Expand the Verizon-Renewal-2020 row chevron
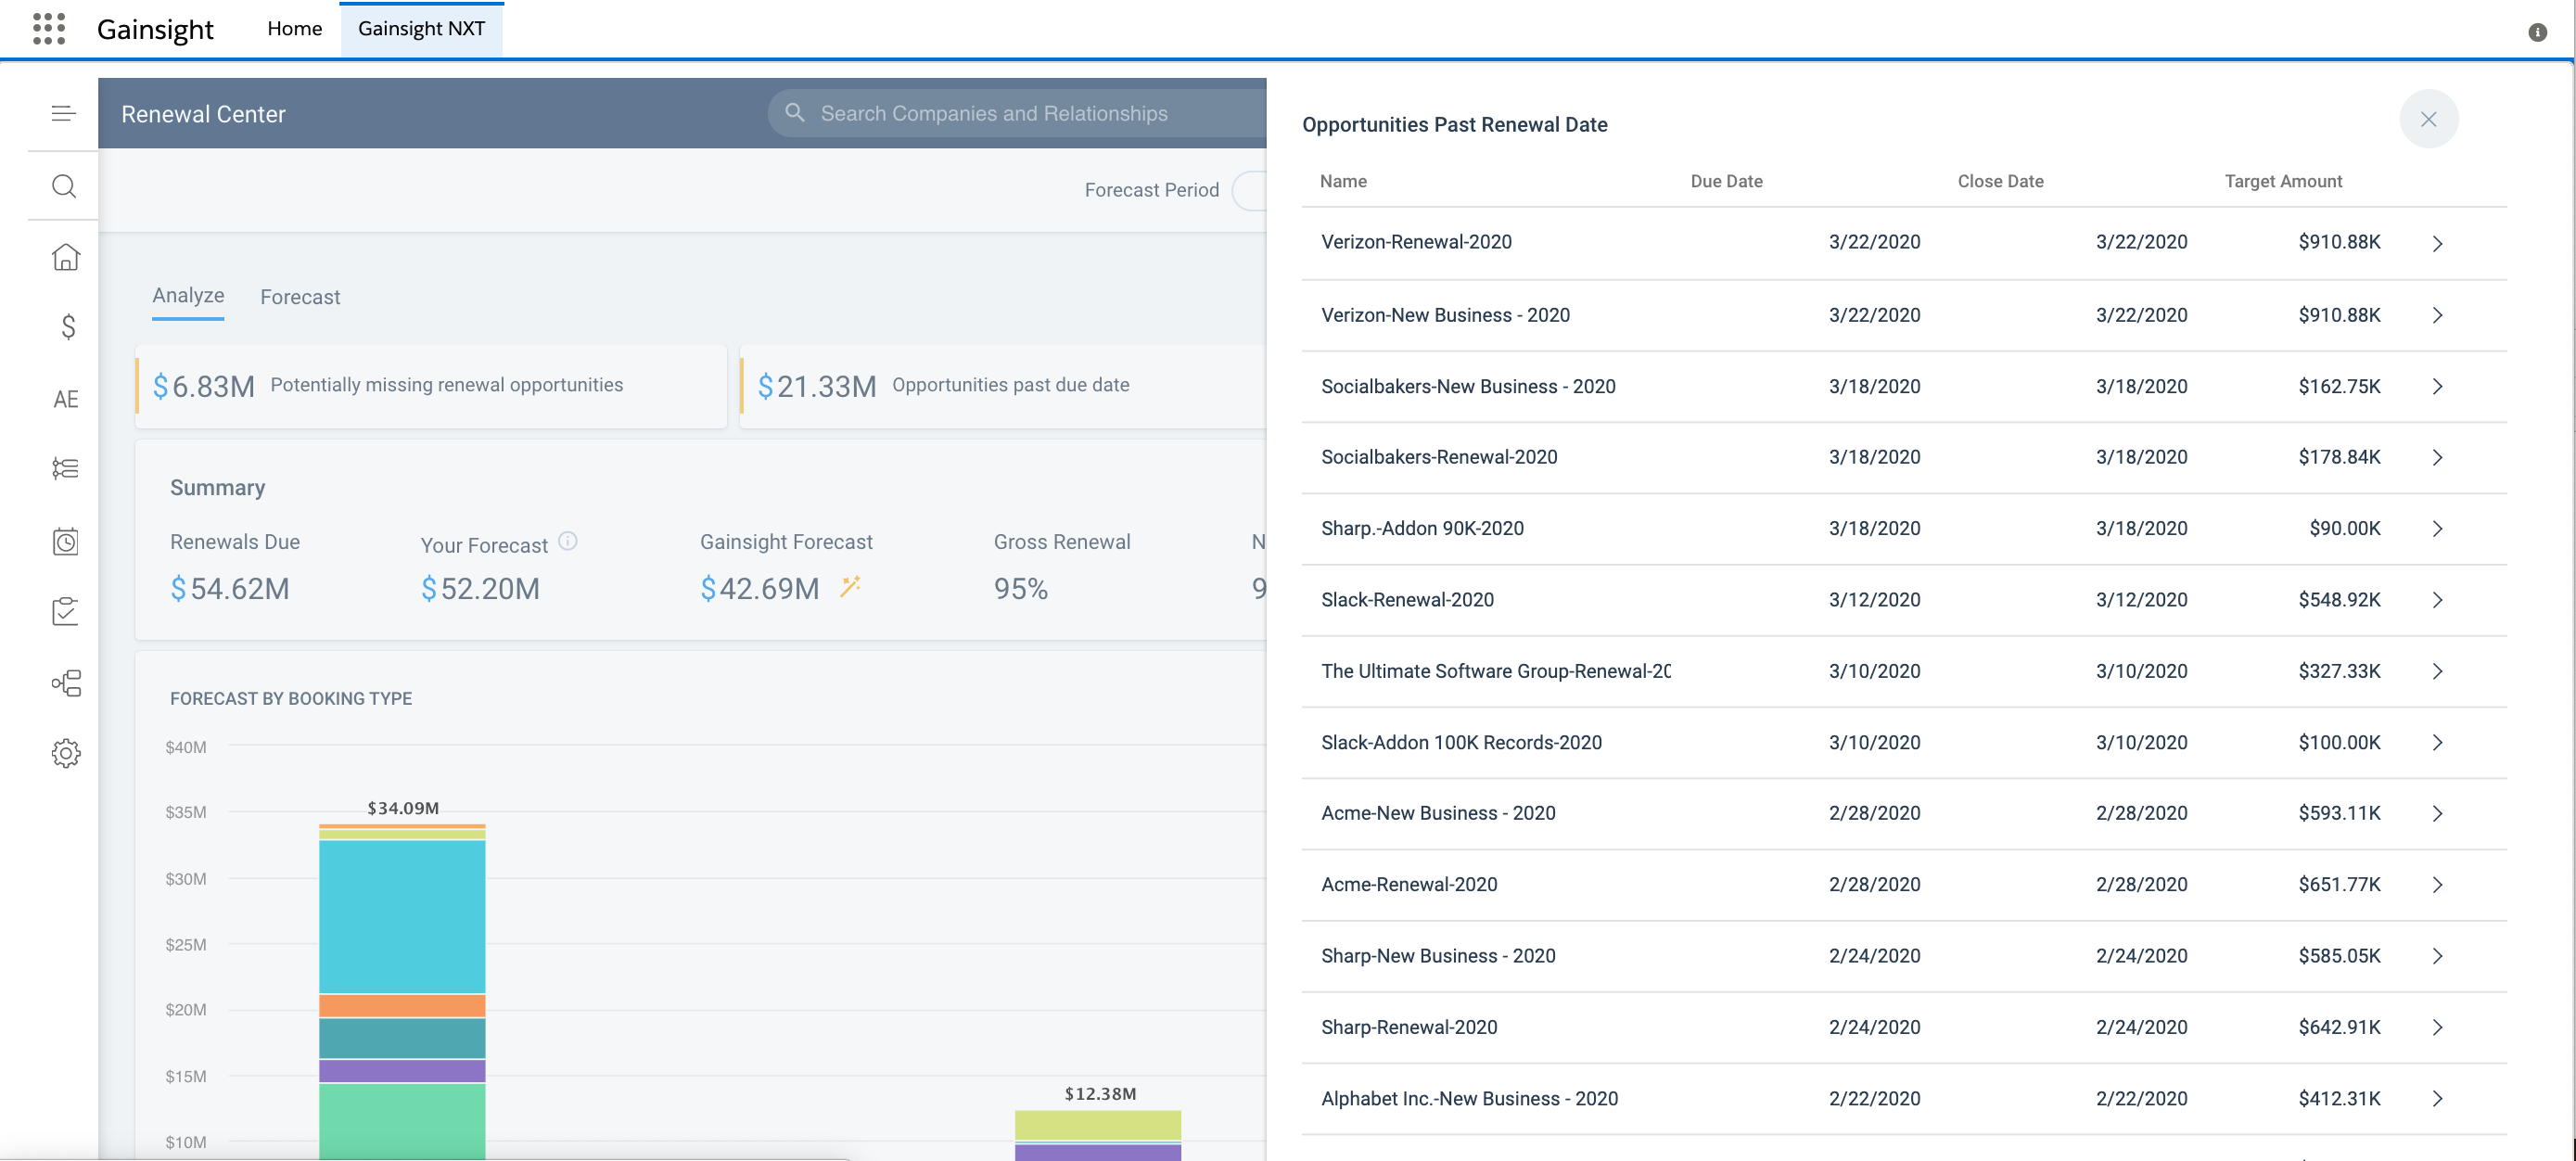The width and height of the screenshot is (2576, 1161). (x=2437, y=243)
